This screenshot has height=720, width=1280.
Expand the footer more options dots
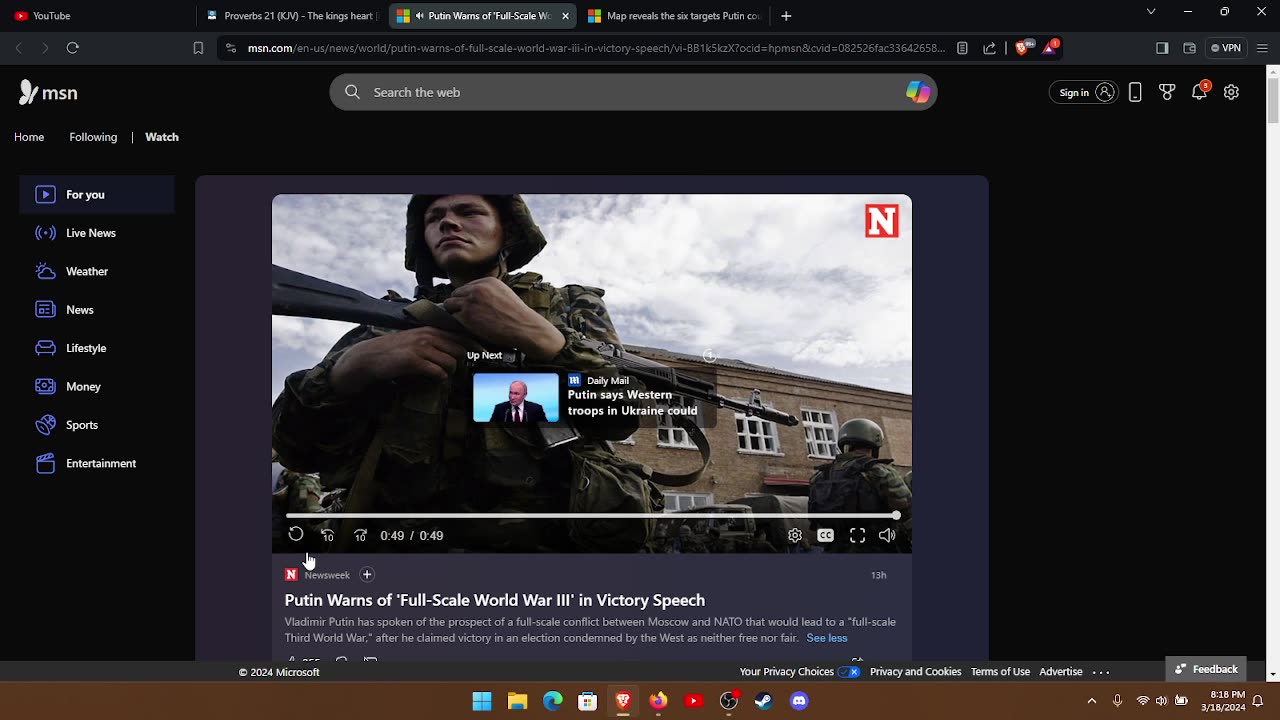[1101, 672]
